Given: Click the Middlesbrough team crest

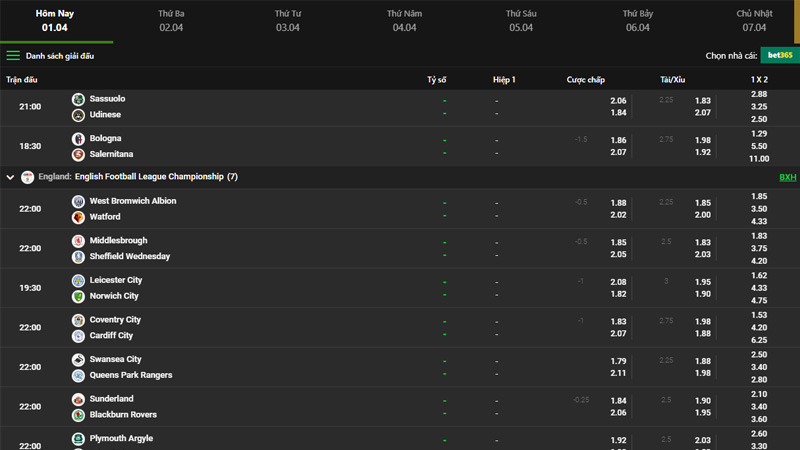Looking at the screenshot, I should click(x=78, y=241).
